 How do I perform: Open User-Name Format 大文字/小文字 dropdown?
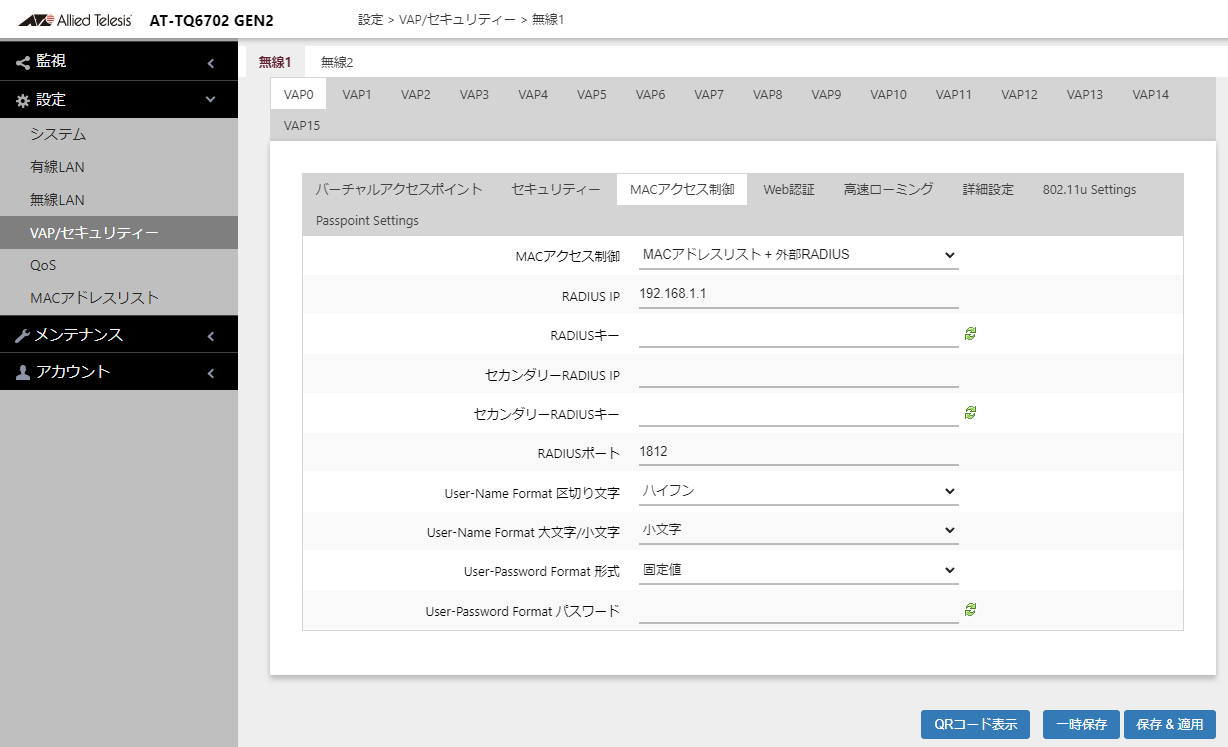[798, 530]
